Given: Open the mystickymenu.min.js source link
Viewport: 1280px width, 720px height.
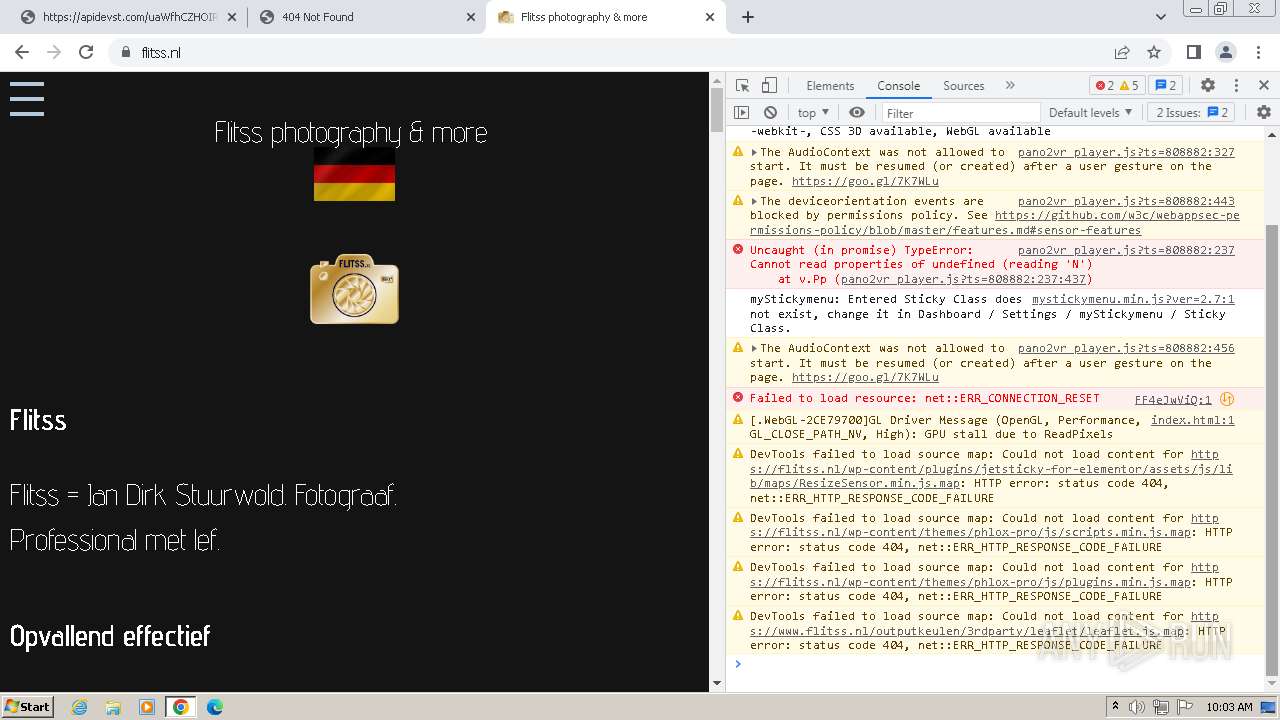Looking at the screenshot, I should click(x=1133, y=299).
